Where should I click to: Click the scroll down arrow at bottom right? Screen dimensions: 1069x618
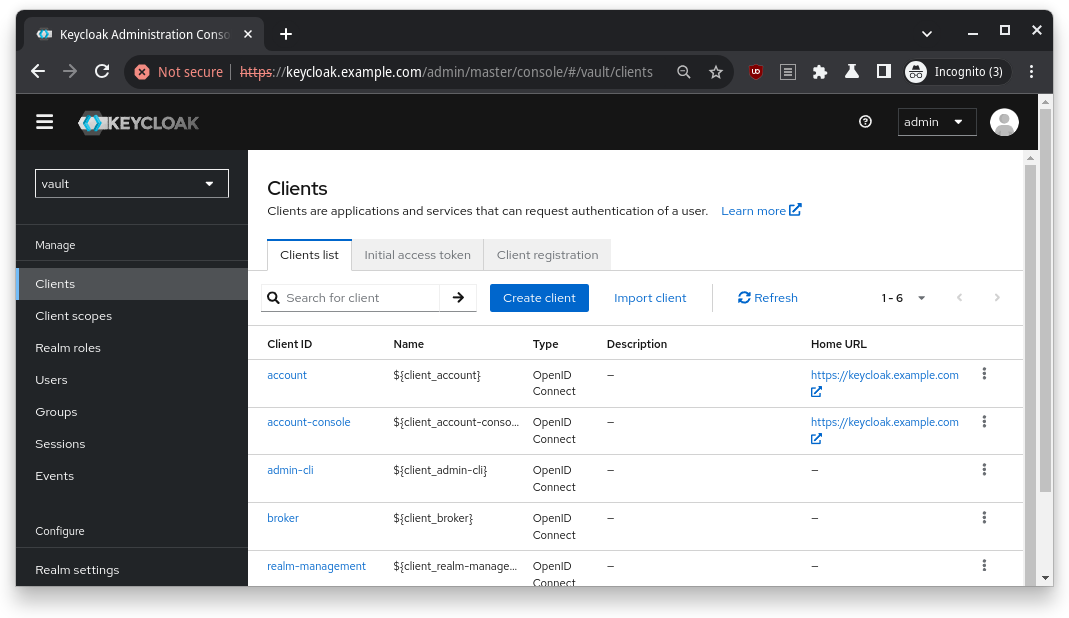(1045, 578)
